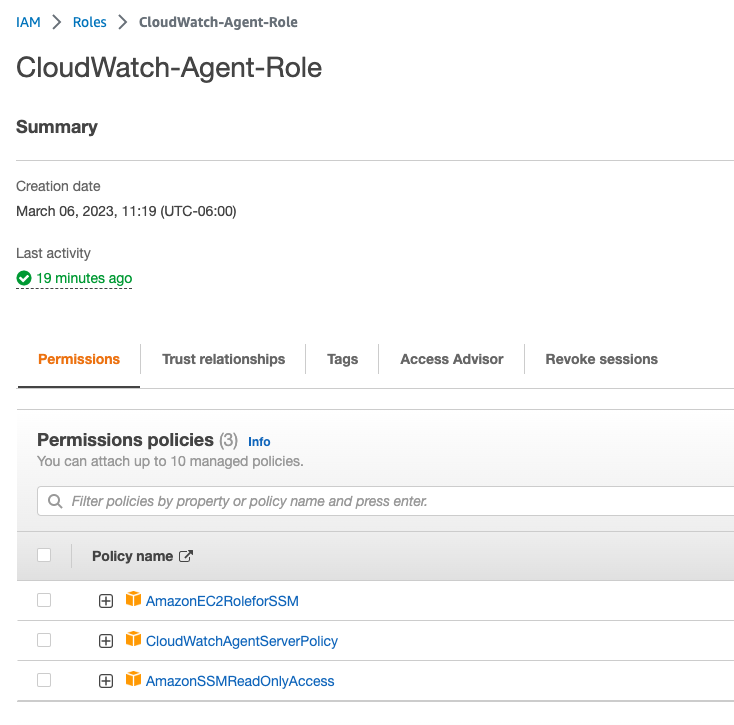Select the AmazonEC2RoleforSSM checkbox

tap(44, 600)
